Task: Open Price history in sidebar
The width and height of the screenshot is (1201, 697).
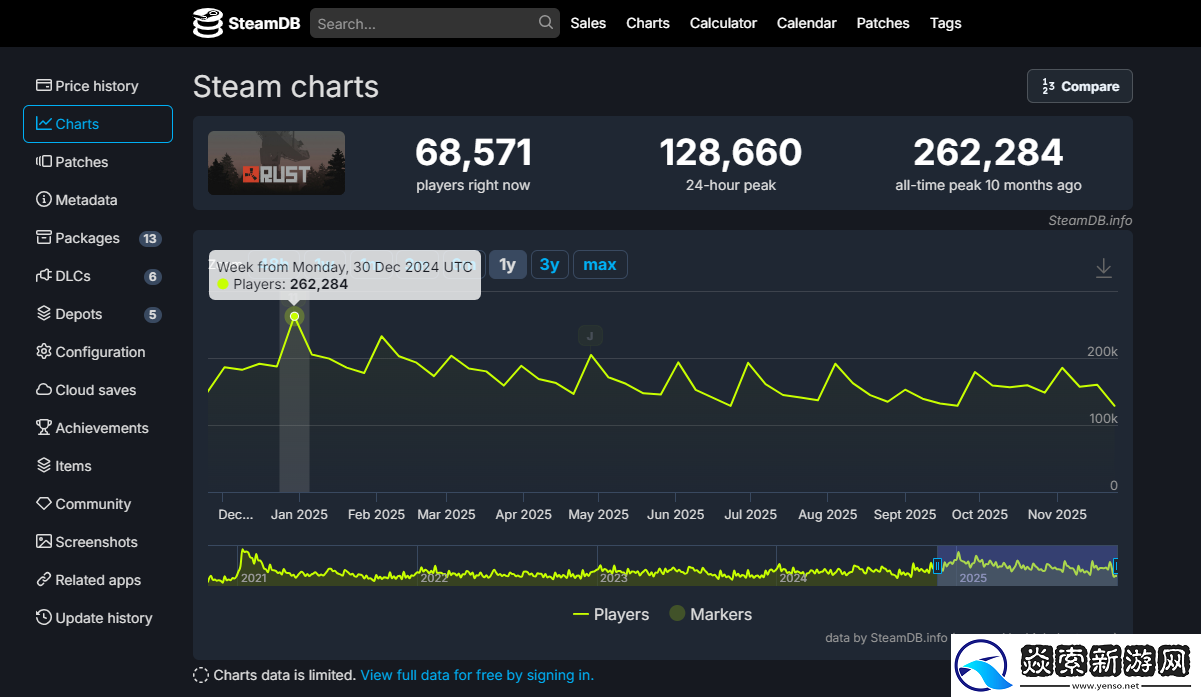Action: [96, 86]
